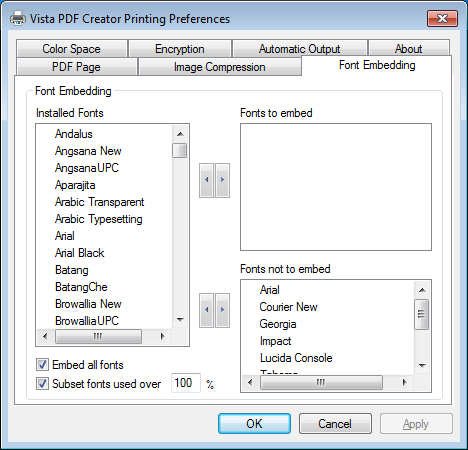This screenshot has height=450, width=468.
Task: Click left arrow beside Fonts not to embed list
Action: tap(207, 310)
